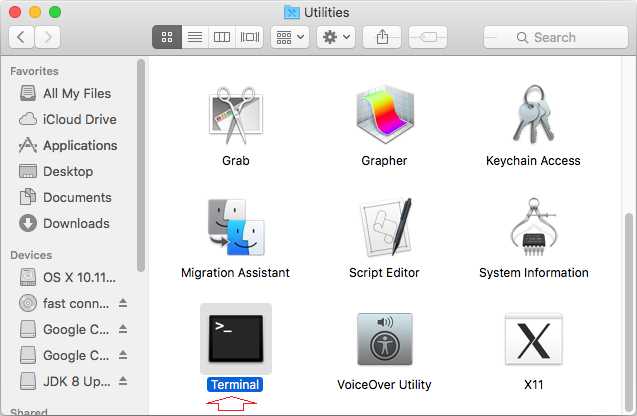Viewport: 637px width, 416px height.
Task: Open the Grab application icon
Action: coord(236,115)
